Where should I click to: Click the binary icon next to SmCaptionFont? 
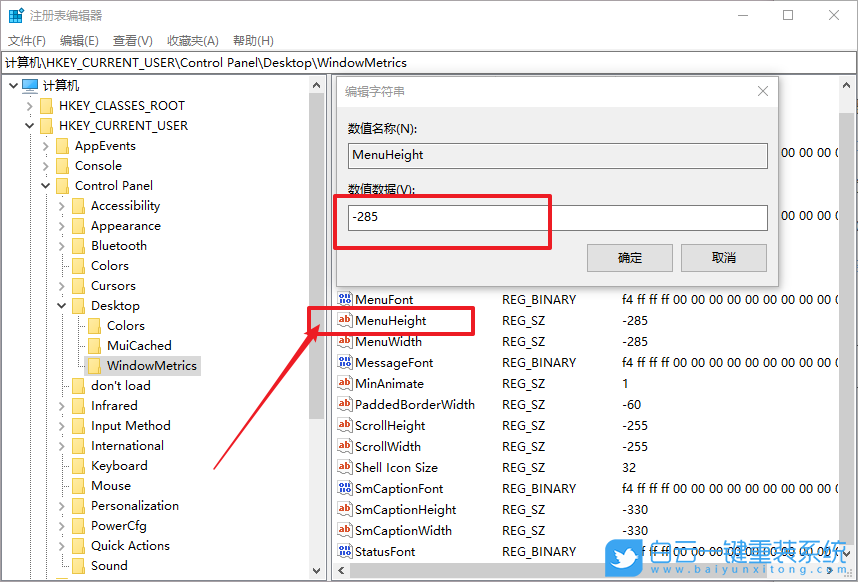point(345,488)
